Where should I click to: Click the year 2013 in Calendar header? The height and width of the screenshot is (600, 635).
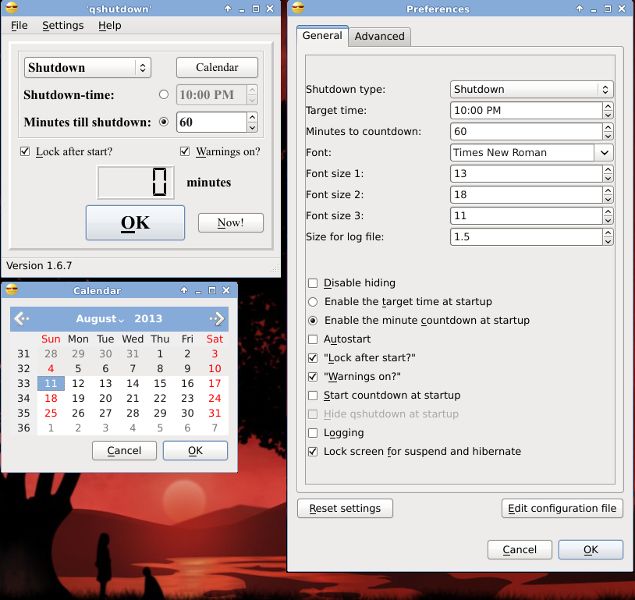pos(148,319)
